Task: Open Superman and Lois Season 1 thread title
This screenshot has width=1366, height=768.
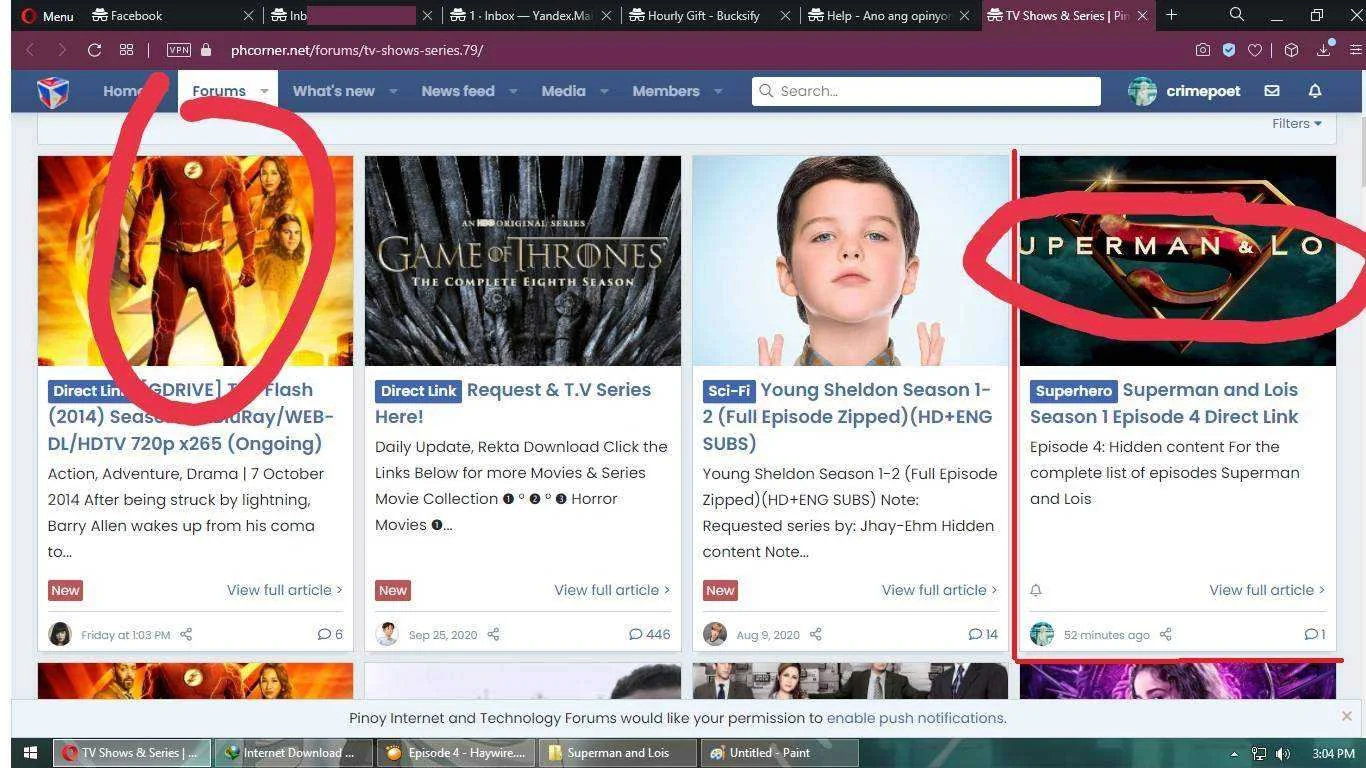Action: (x=1164, y=403)
